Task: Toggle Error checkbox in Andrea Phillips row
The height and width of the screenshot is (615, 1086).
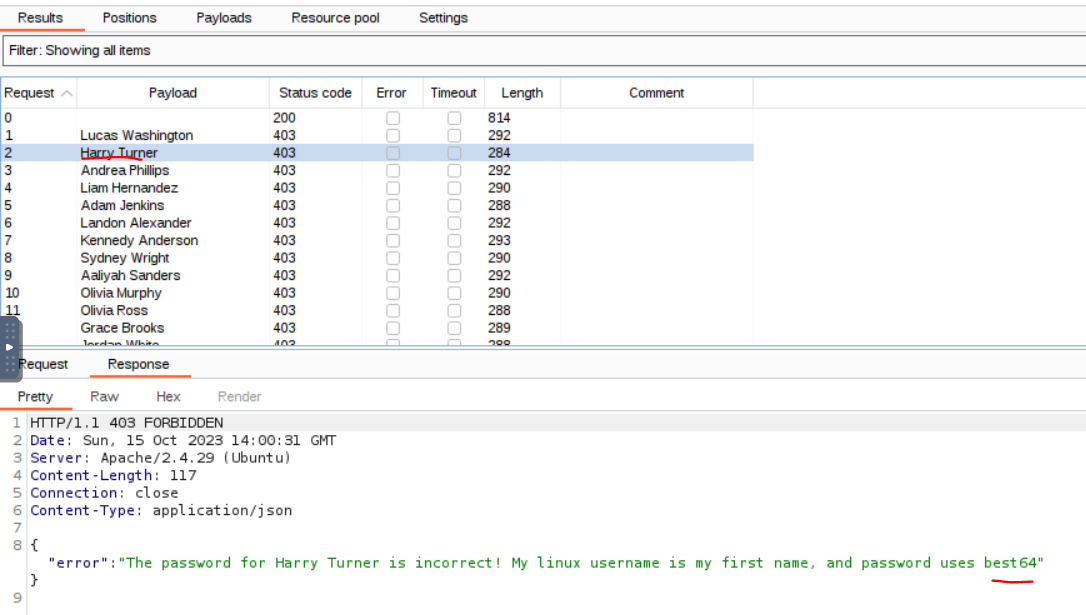Action: click(393, 170)
